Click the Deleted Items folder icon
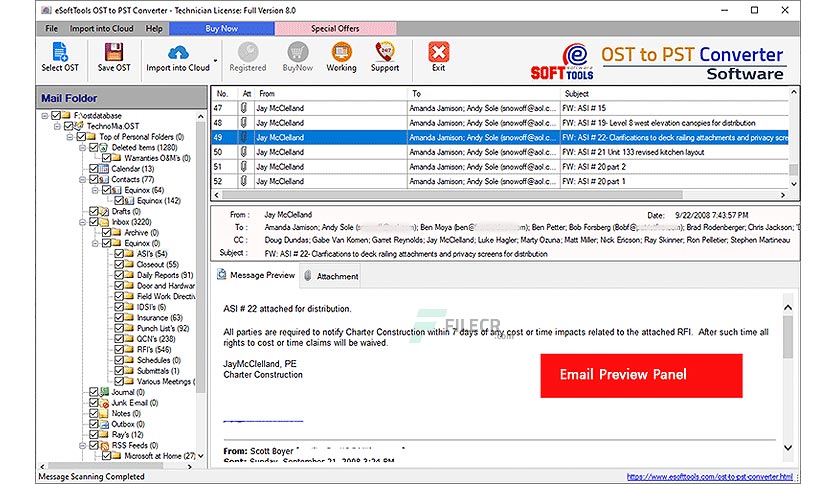 tap(104, 147)
